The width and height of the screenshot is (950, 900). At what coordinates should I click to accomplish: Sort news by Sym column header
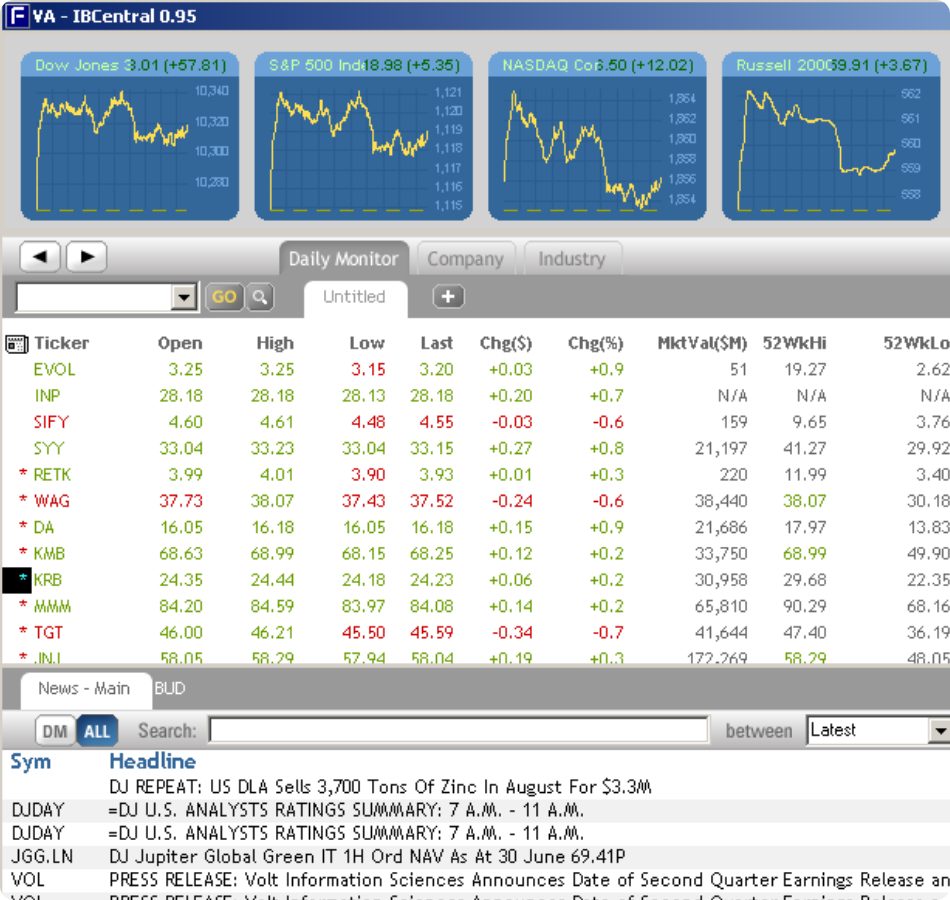[x=30, y=762]
